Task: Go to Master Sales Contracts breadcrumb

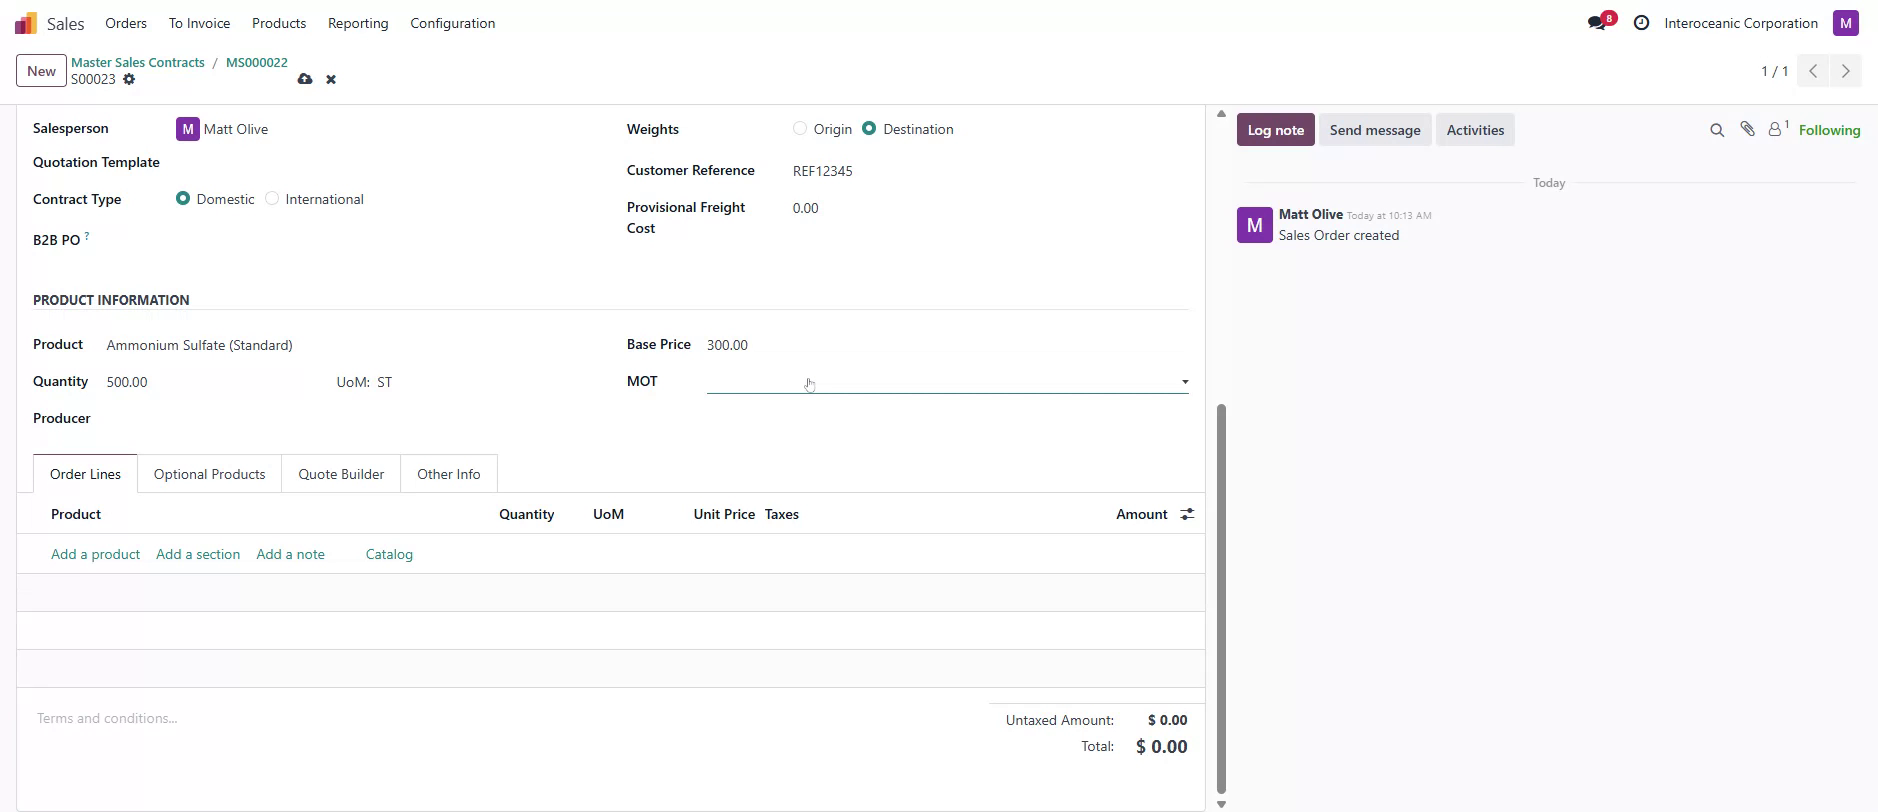Action: pos(138,62)
